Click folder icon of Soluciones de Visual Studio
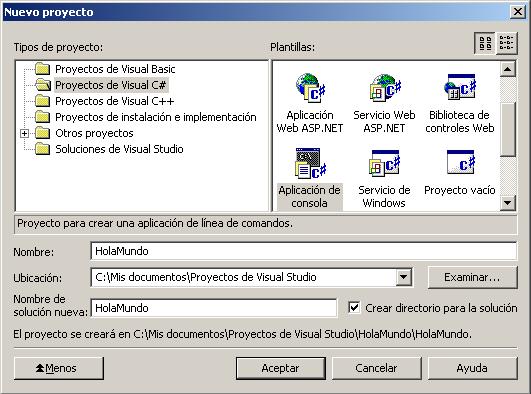 (x=43, y=149)
